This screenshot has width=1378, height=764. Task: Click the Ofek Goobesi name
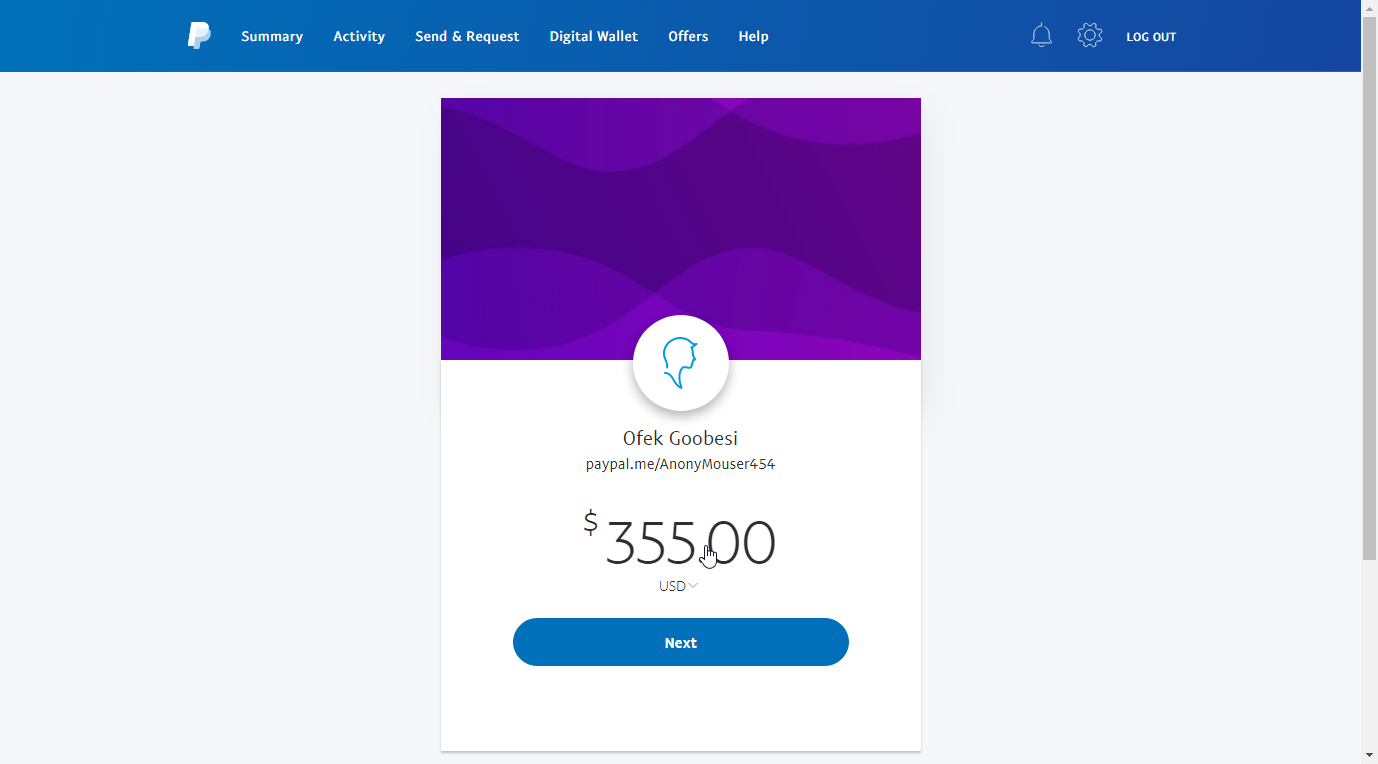[680, 438]
